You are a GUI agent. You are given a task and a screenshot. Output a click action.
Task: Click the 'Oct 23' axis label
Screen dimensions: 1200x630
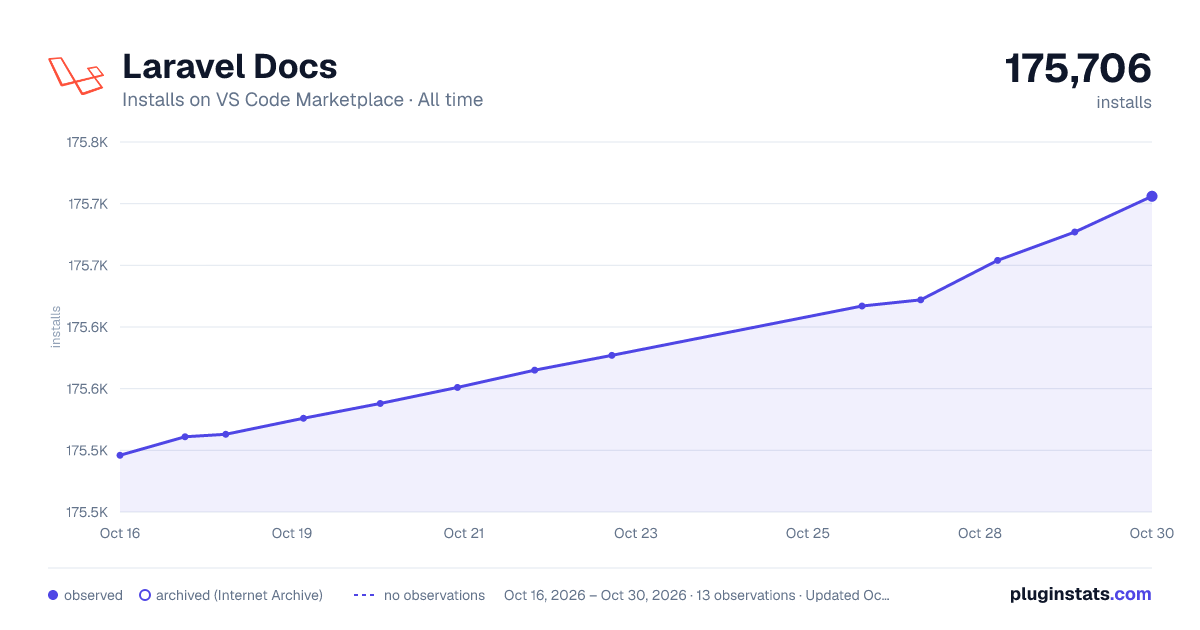[636, 533]
